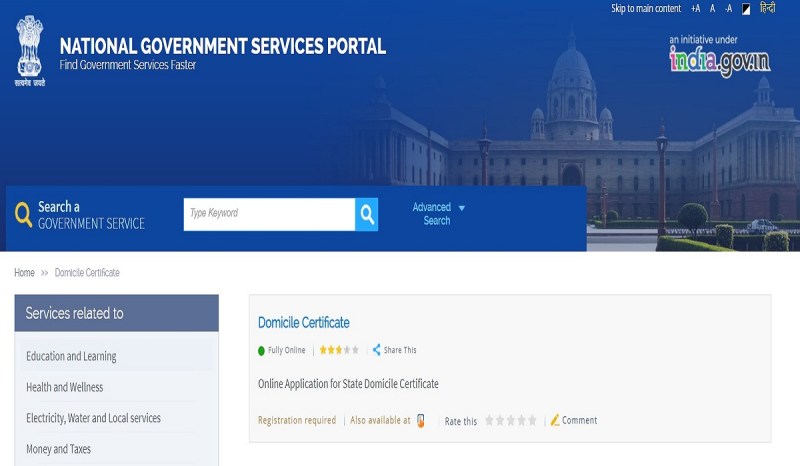Viewport: 800px width, 466px height.
Task: Click the Comment pencil icon
Action: [555, 420]
